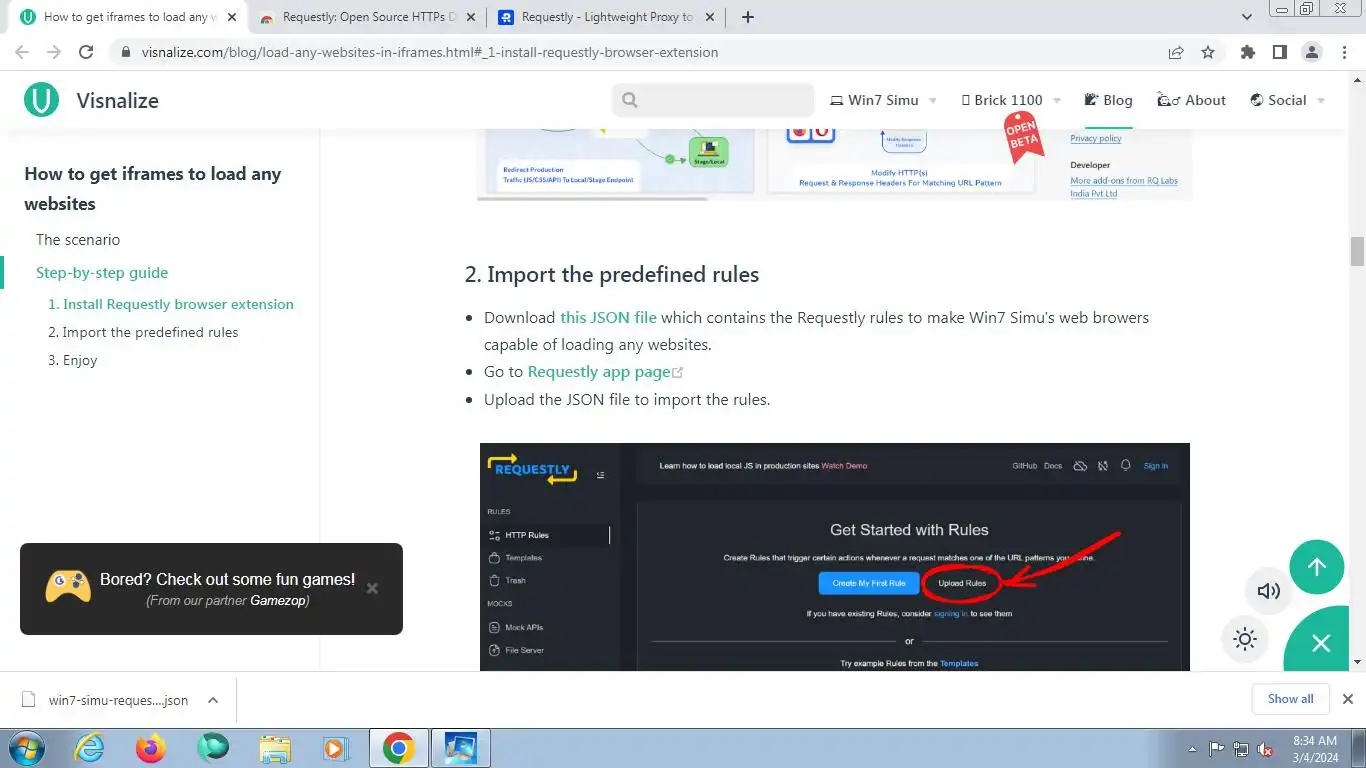Click the browser back arrow
This screenshot has height=768, width=1366.
[x=22, y=52]
